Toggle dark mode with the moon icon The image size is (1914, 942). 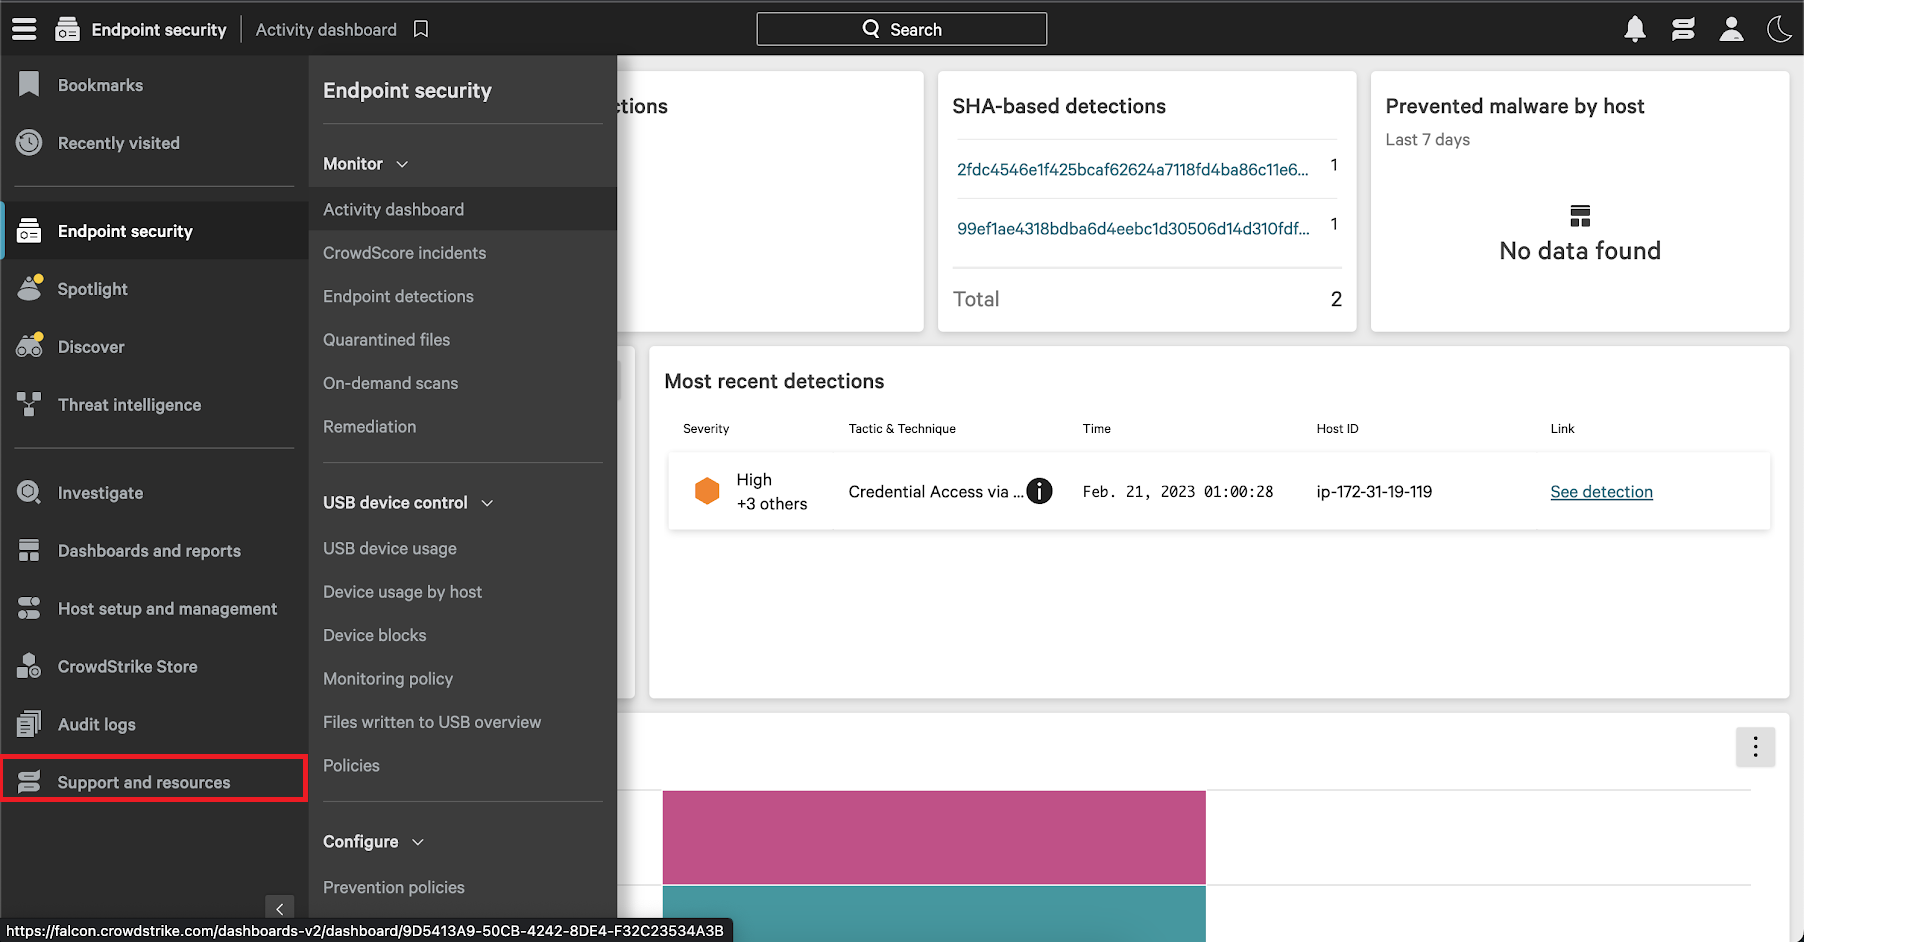click(x=1779, y=29)
